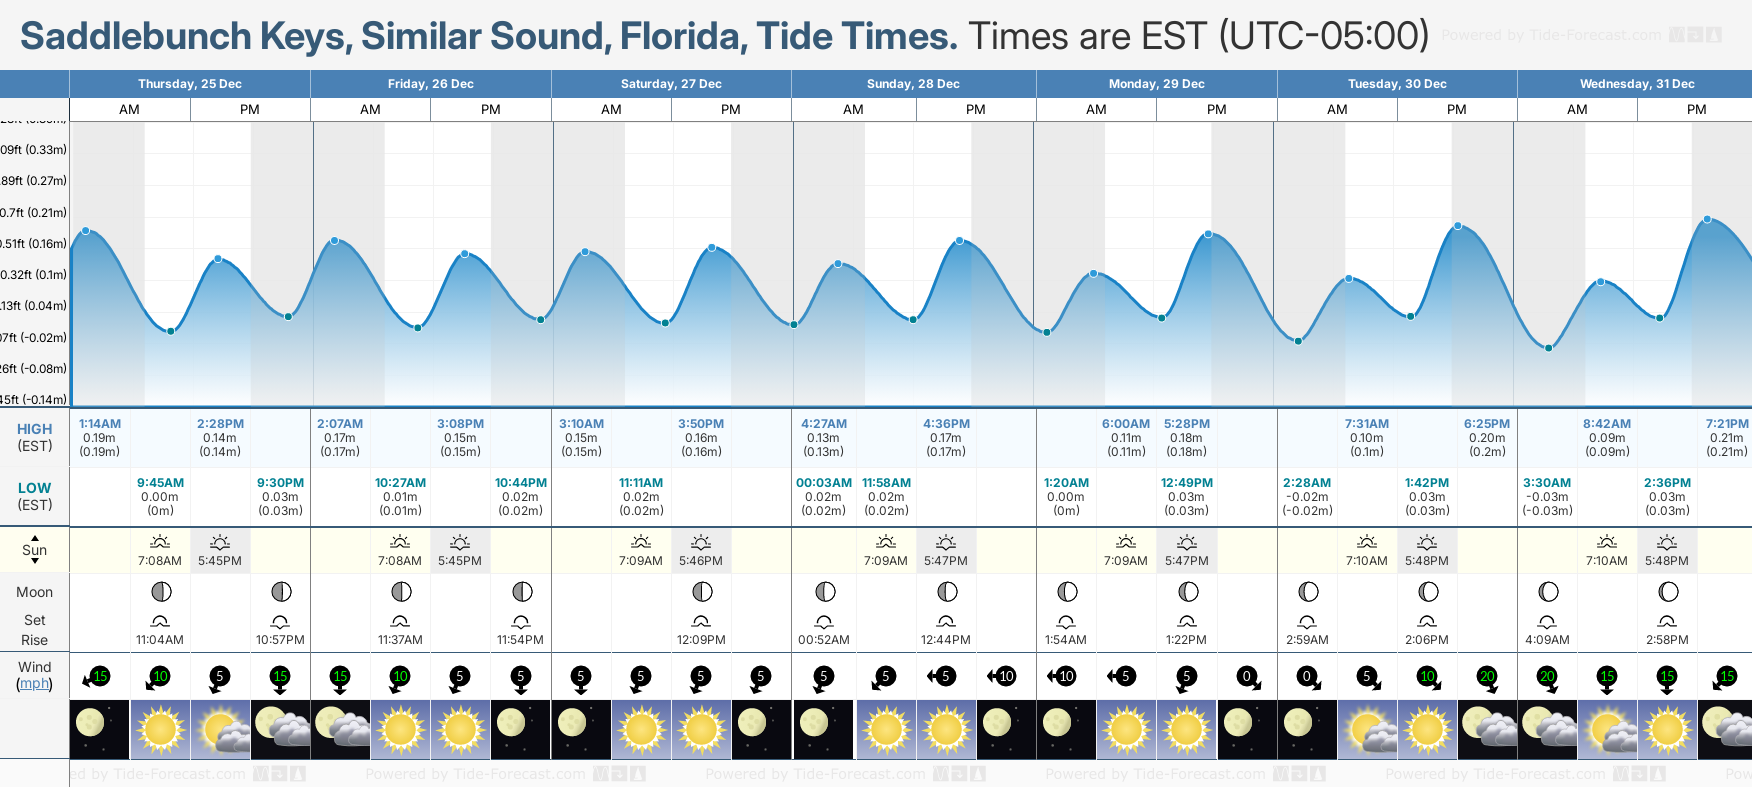Click the moonset icon above 11:04AM
Viewport: 1752px width, 787px height.
point(160,621)
